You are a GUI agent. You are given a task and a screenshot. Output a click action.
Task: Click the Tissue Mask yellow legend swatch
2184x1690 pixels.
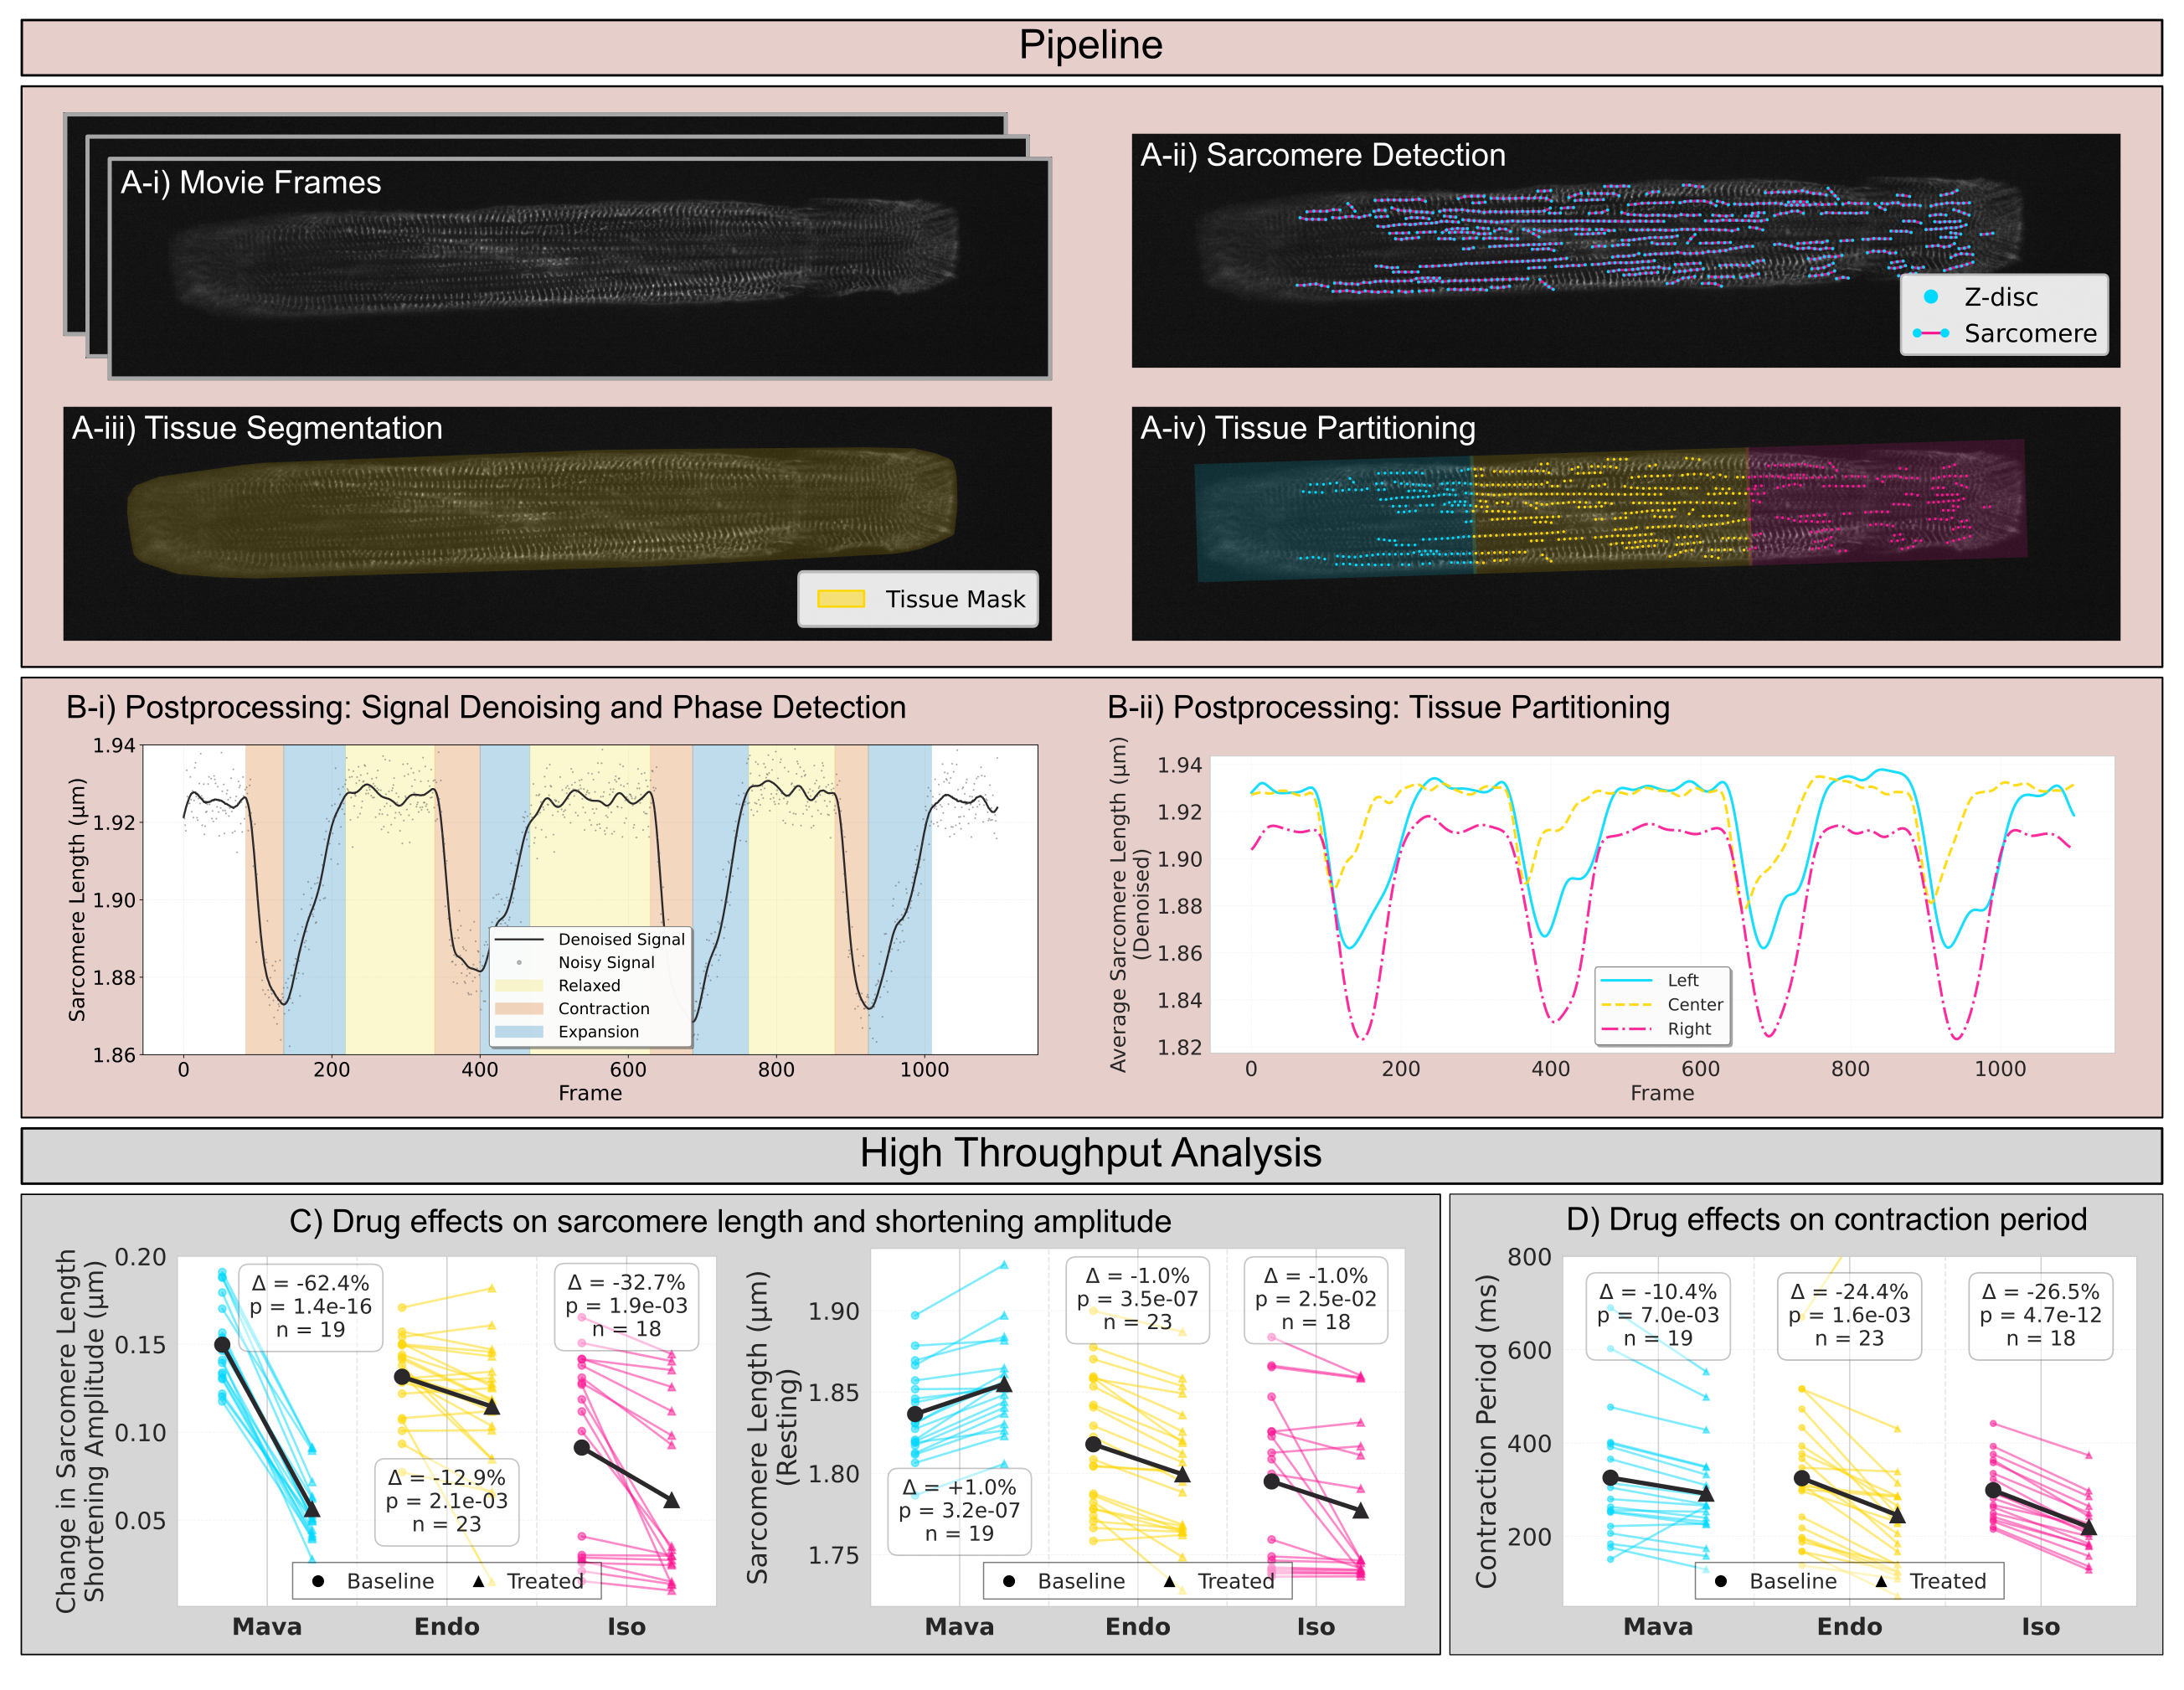pyautogui.click(x=840, y=599)
